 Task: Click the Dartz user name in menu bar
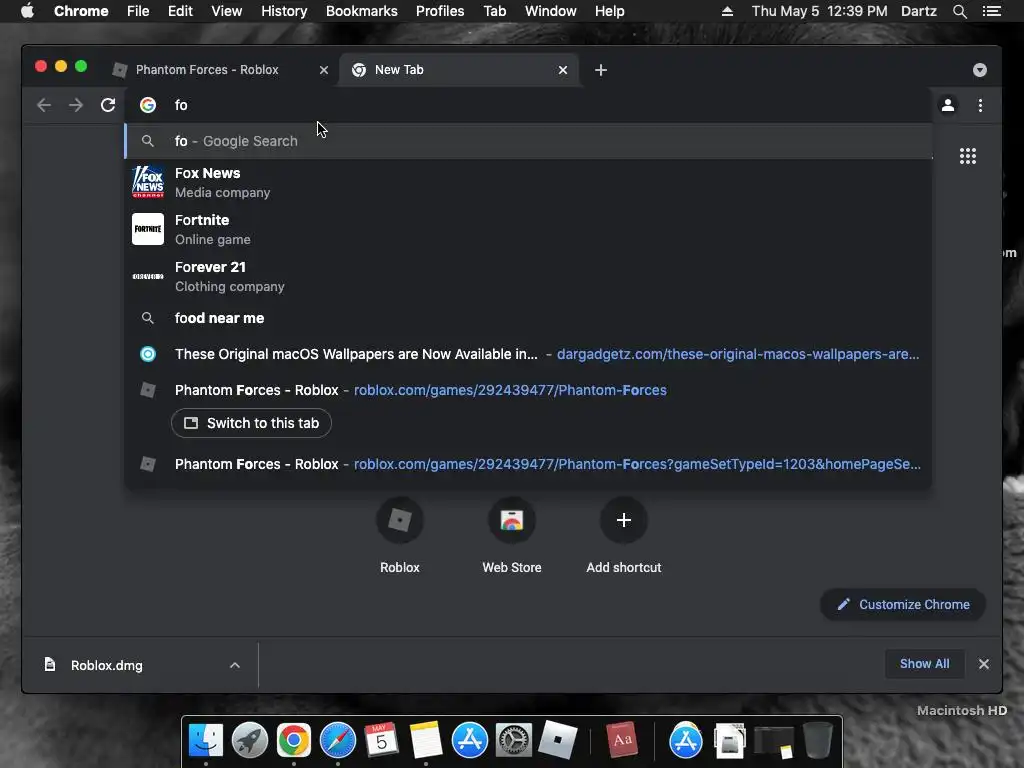[x=918, y=11]
